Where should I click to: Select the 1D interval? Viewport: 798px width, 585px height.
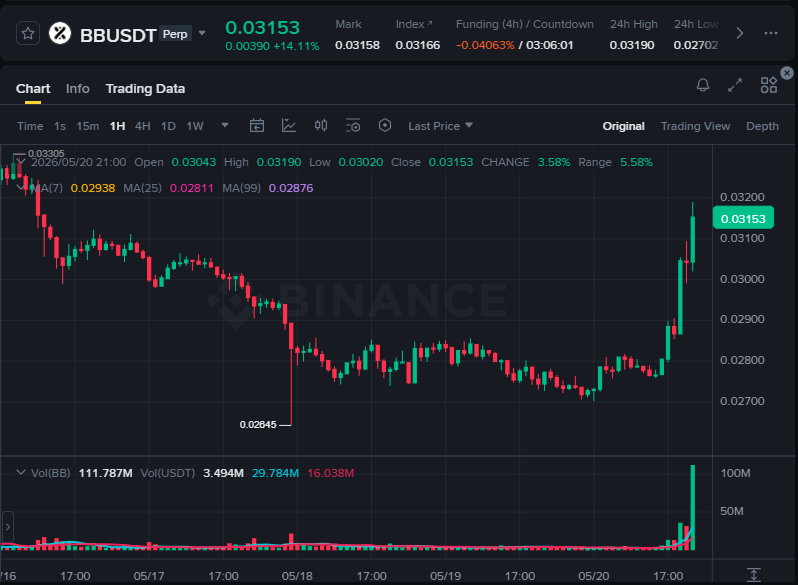coord(168,126)
